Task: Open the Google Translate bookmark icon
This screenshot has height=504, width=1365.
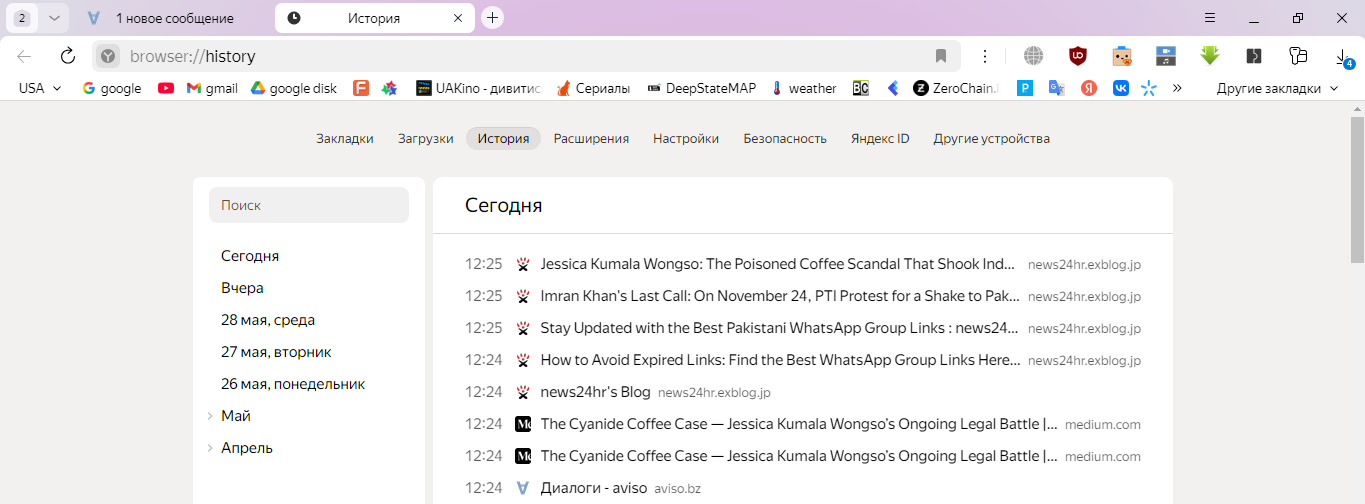Action: tap(1056, 88)
